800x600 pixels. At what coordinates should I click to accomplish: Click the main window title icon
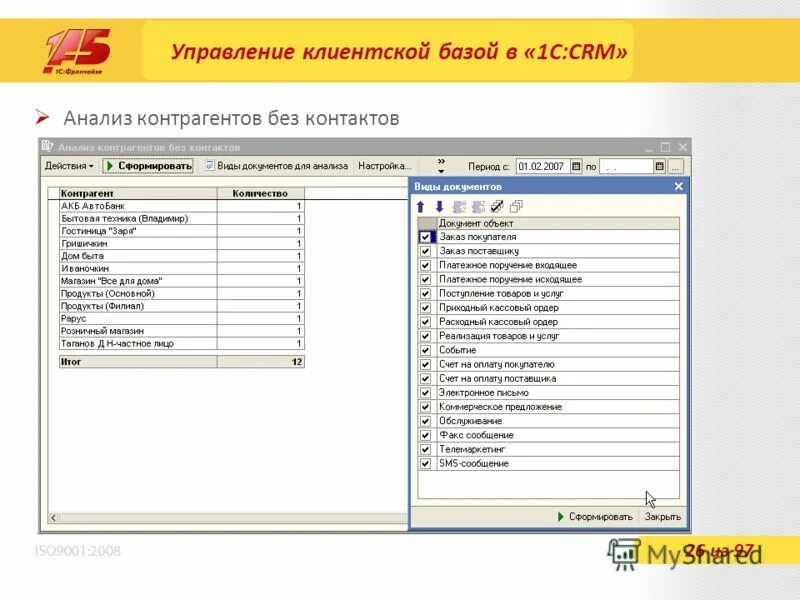click(47, 147)
